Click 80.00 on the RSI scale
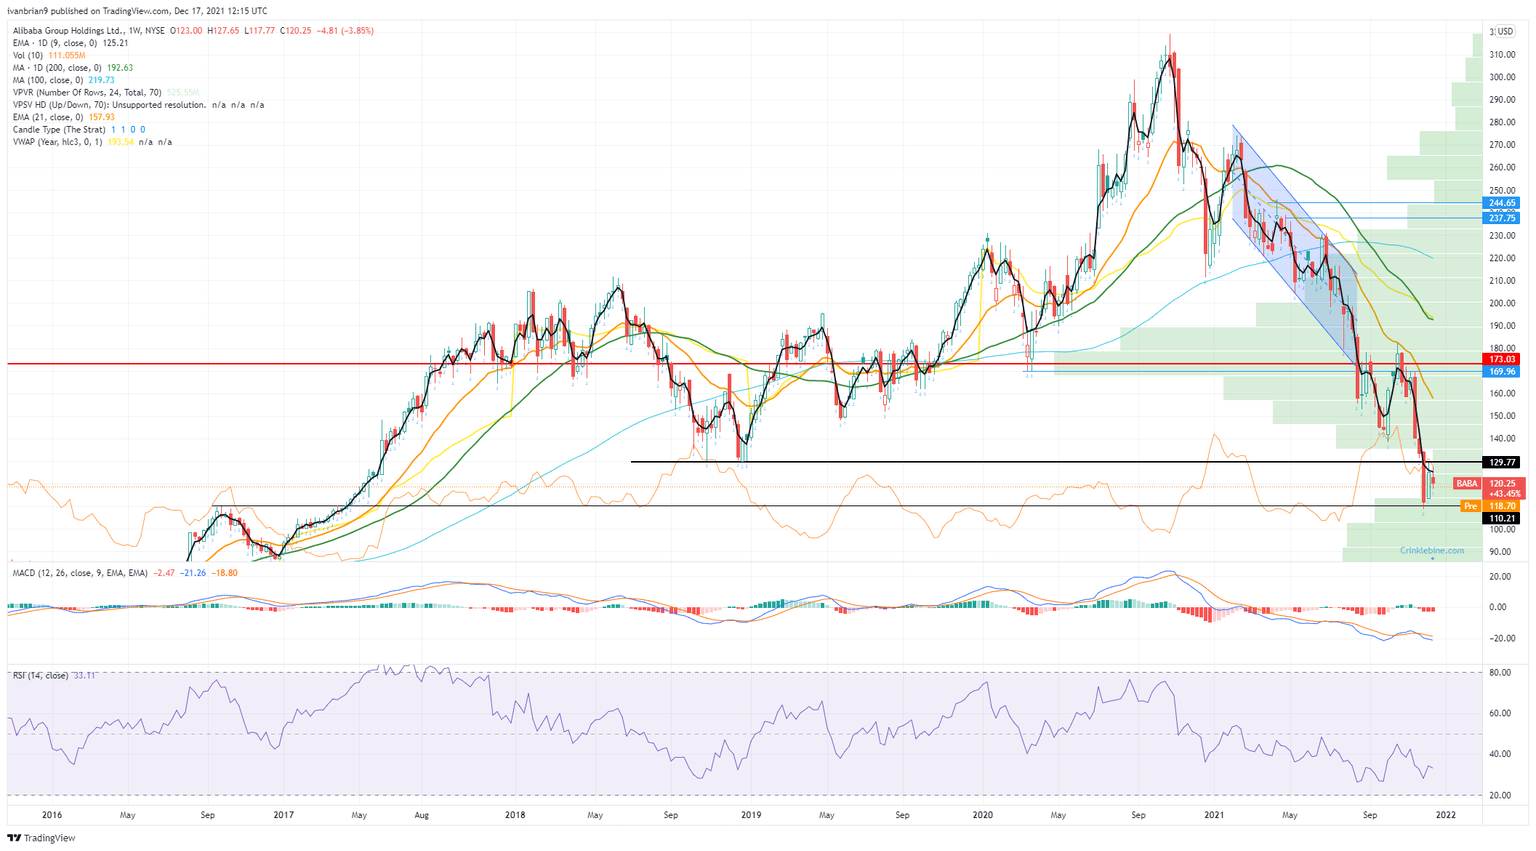 (1500, 673)
